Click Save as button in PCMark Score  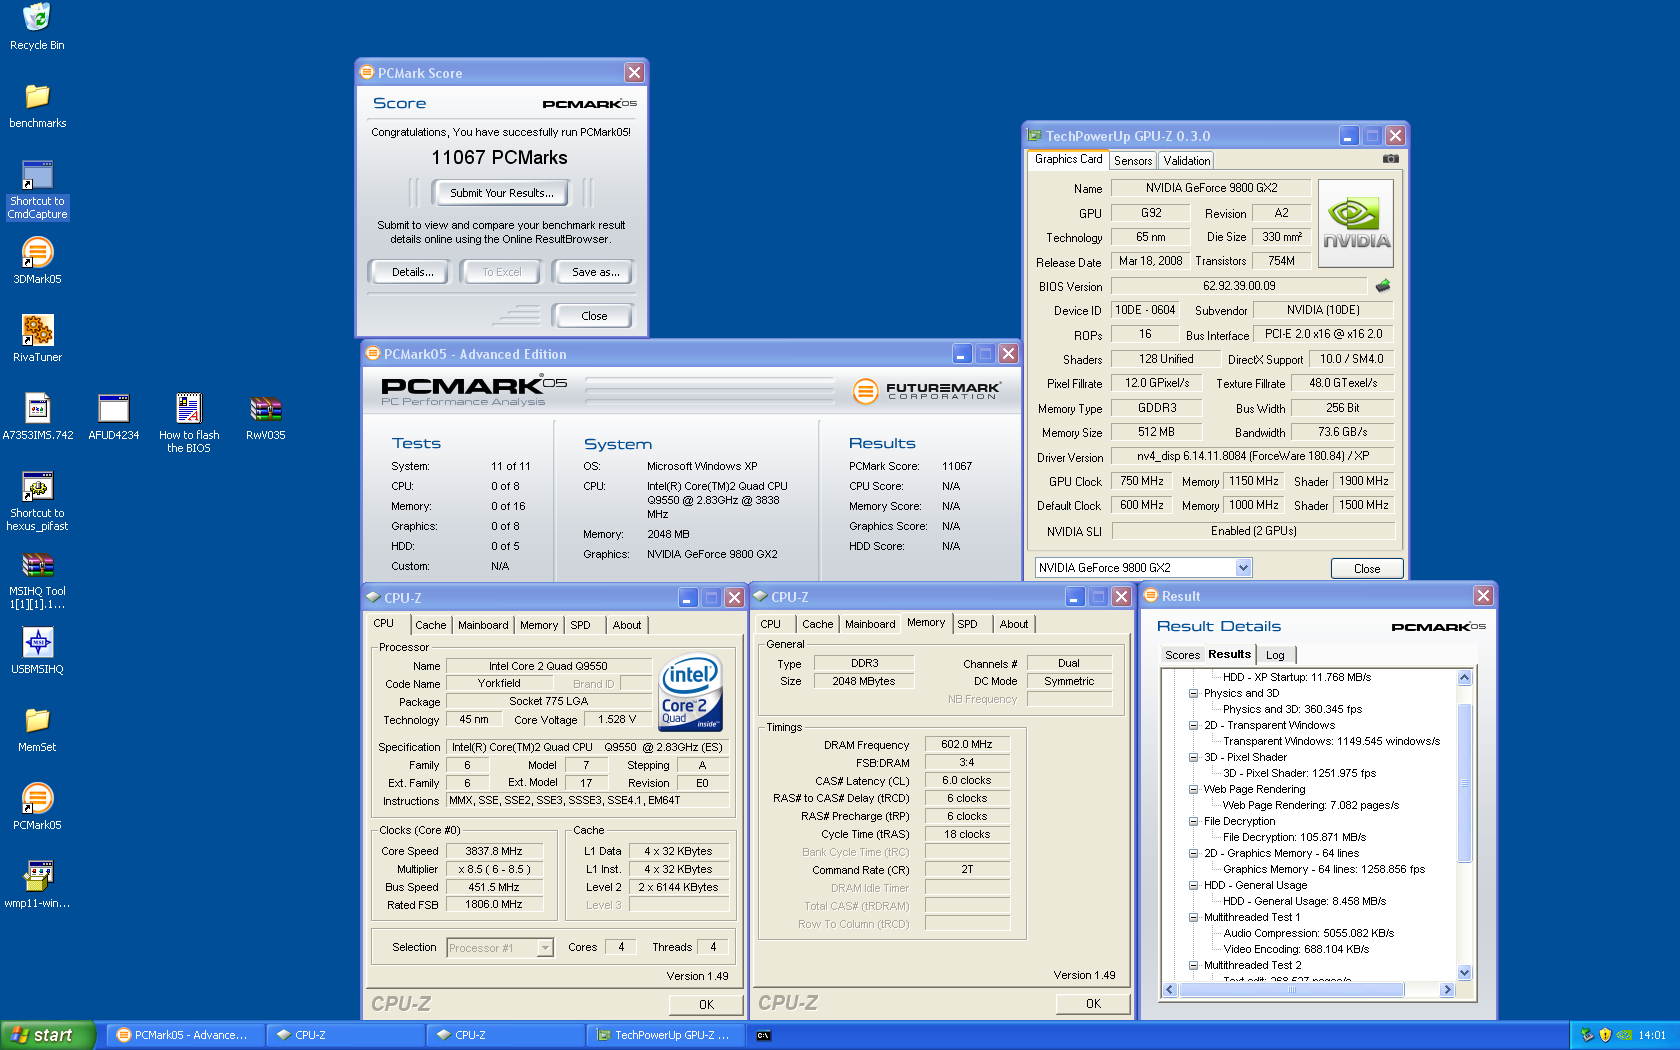pos(594,272)
